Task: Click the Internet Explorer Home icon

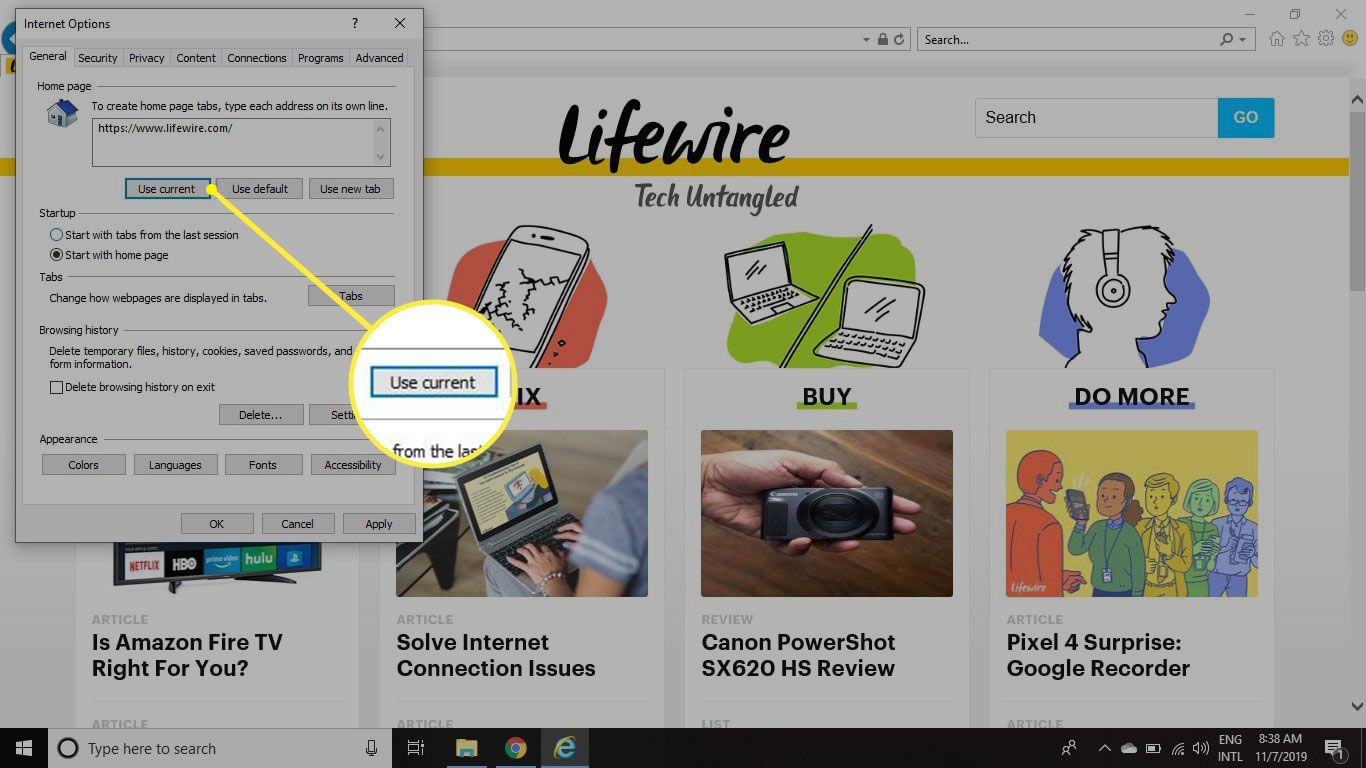Action: [x=1277, y=39]
